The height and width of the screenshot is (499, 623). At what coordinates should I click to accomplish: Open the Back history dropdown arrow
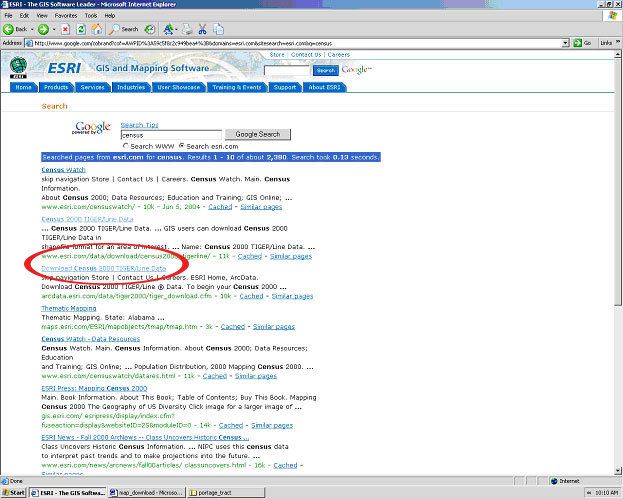(x=32, y=29)
